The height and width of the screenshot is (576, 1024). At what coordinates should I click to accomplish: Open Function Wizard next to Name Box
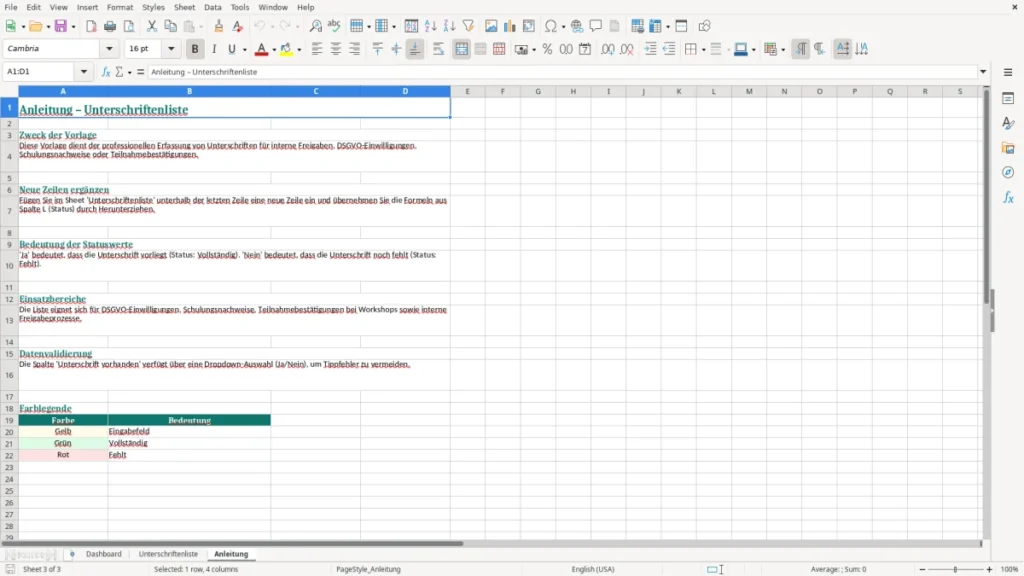pos(106,72)
